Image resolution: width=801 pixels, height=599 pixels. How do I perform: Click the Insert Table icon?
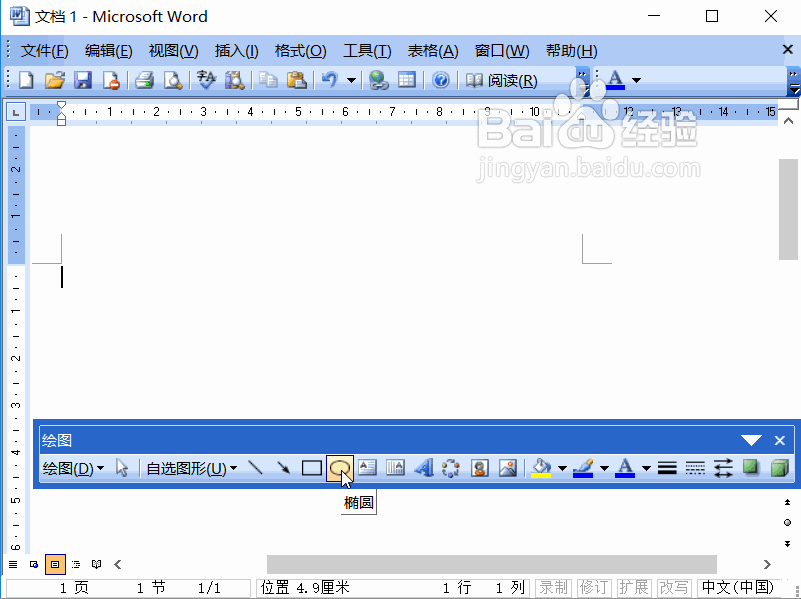coord(407,80)
